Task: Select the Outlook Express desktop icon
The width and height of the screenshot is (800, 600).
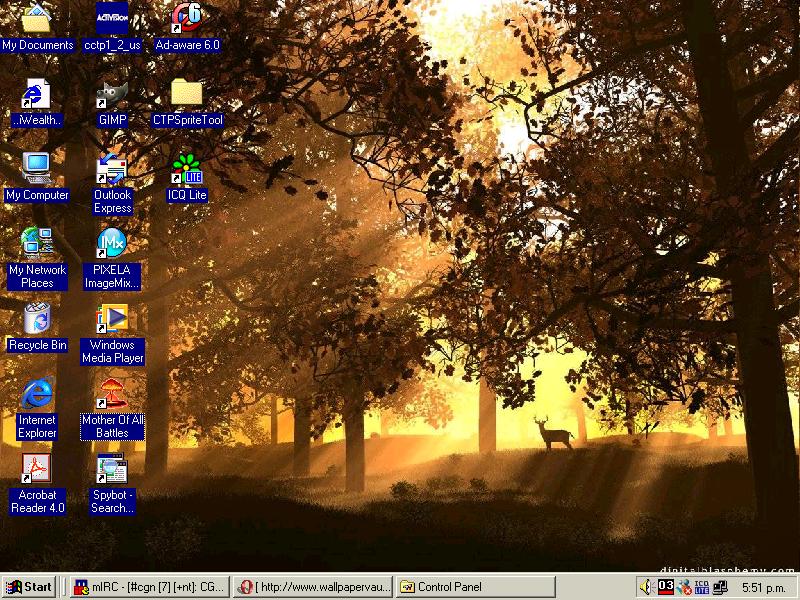Action: point(112,170)
